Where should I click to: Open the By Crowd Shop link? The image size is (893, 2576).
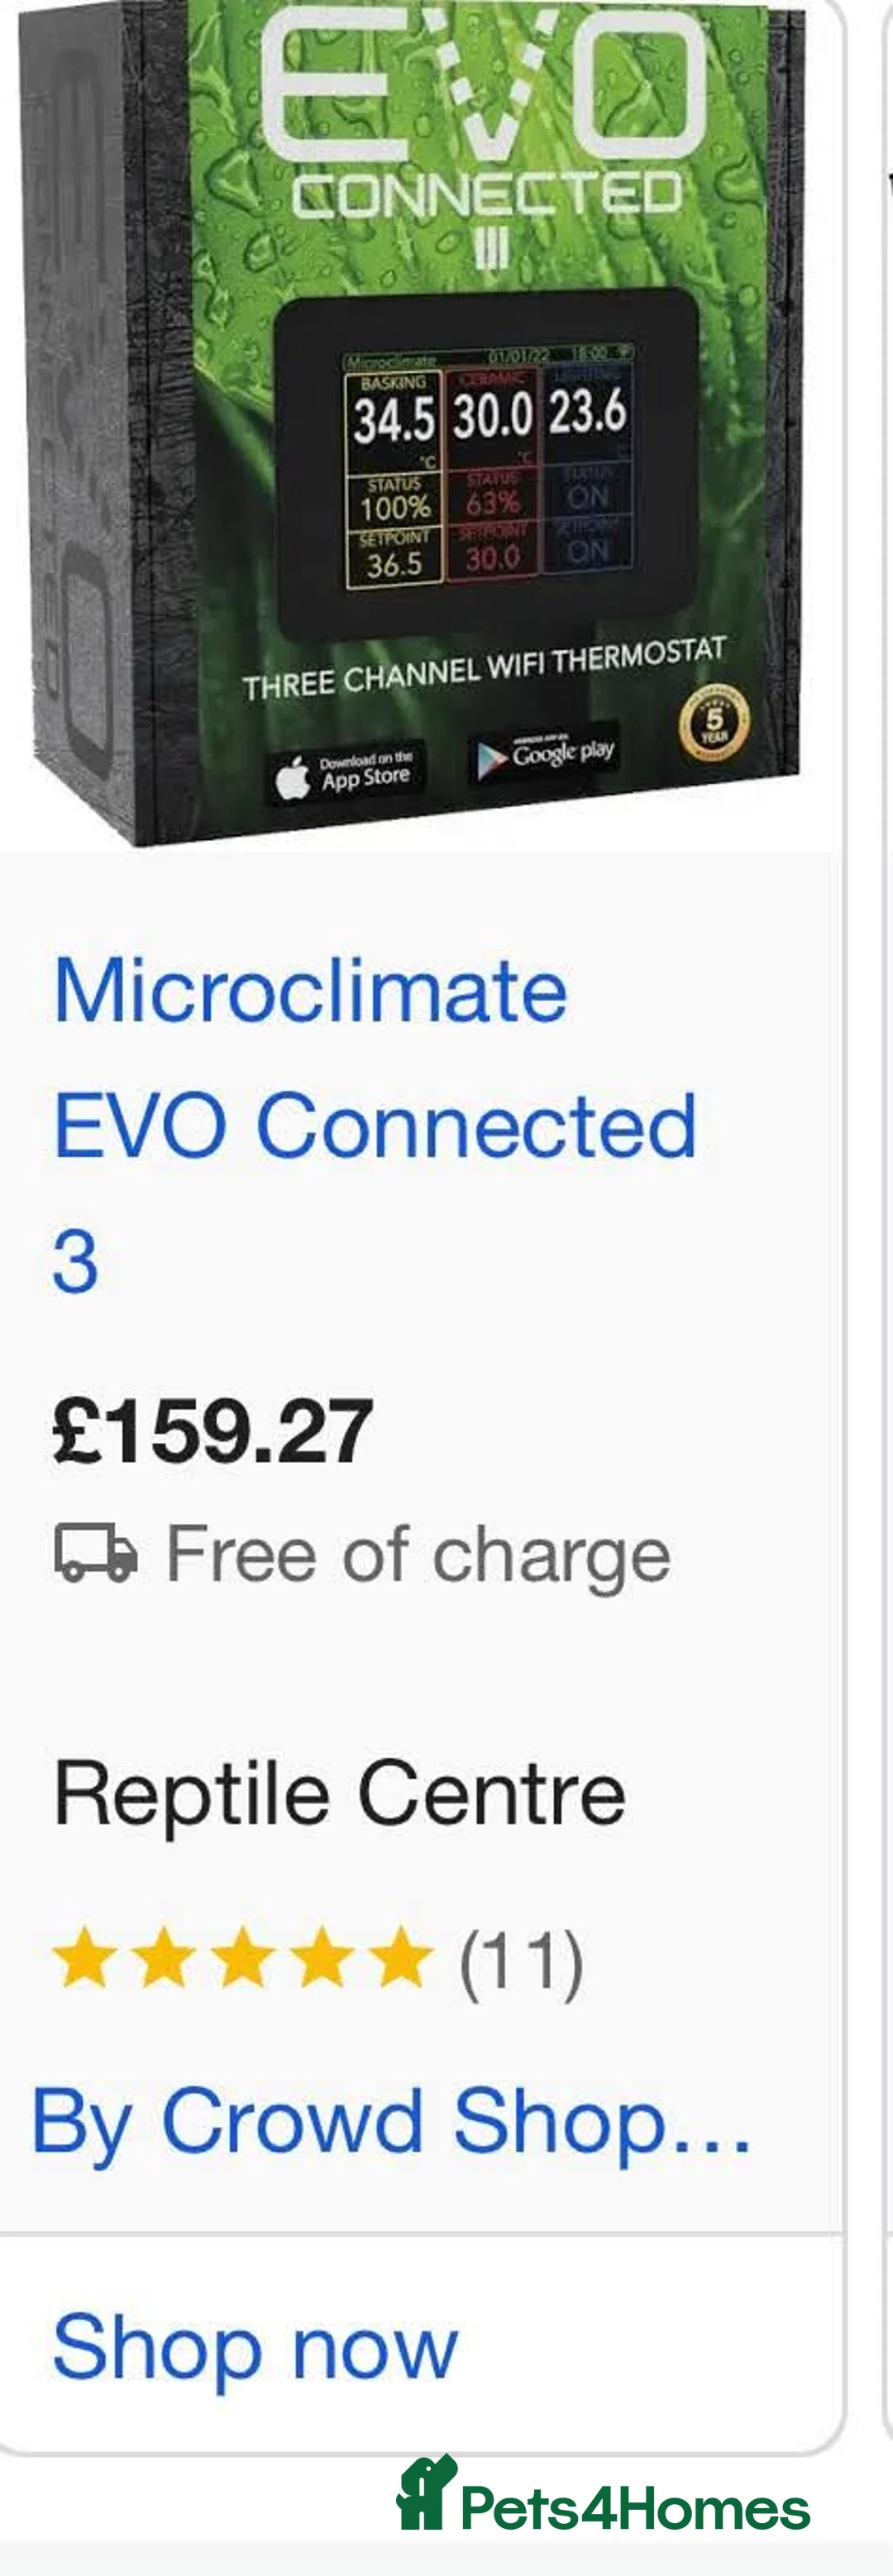pyautogui.click(x=391, y=2122)
